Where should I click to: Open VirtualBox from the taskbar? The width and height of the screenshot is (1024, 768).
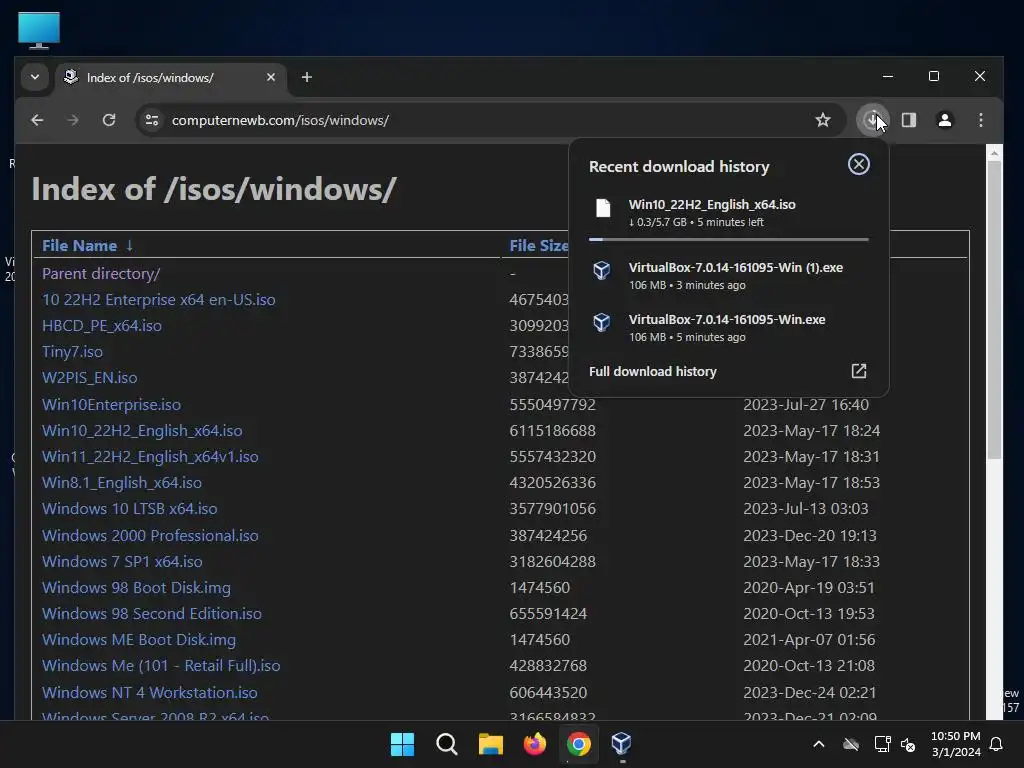[622, 744]
